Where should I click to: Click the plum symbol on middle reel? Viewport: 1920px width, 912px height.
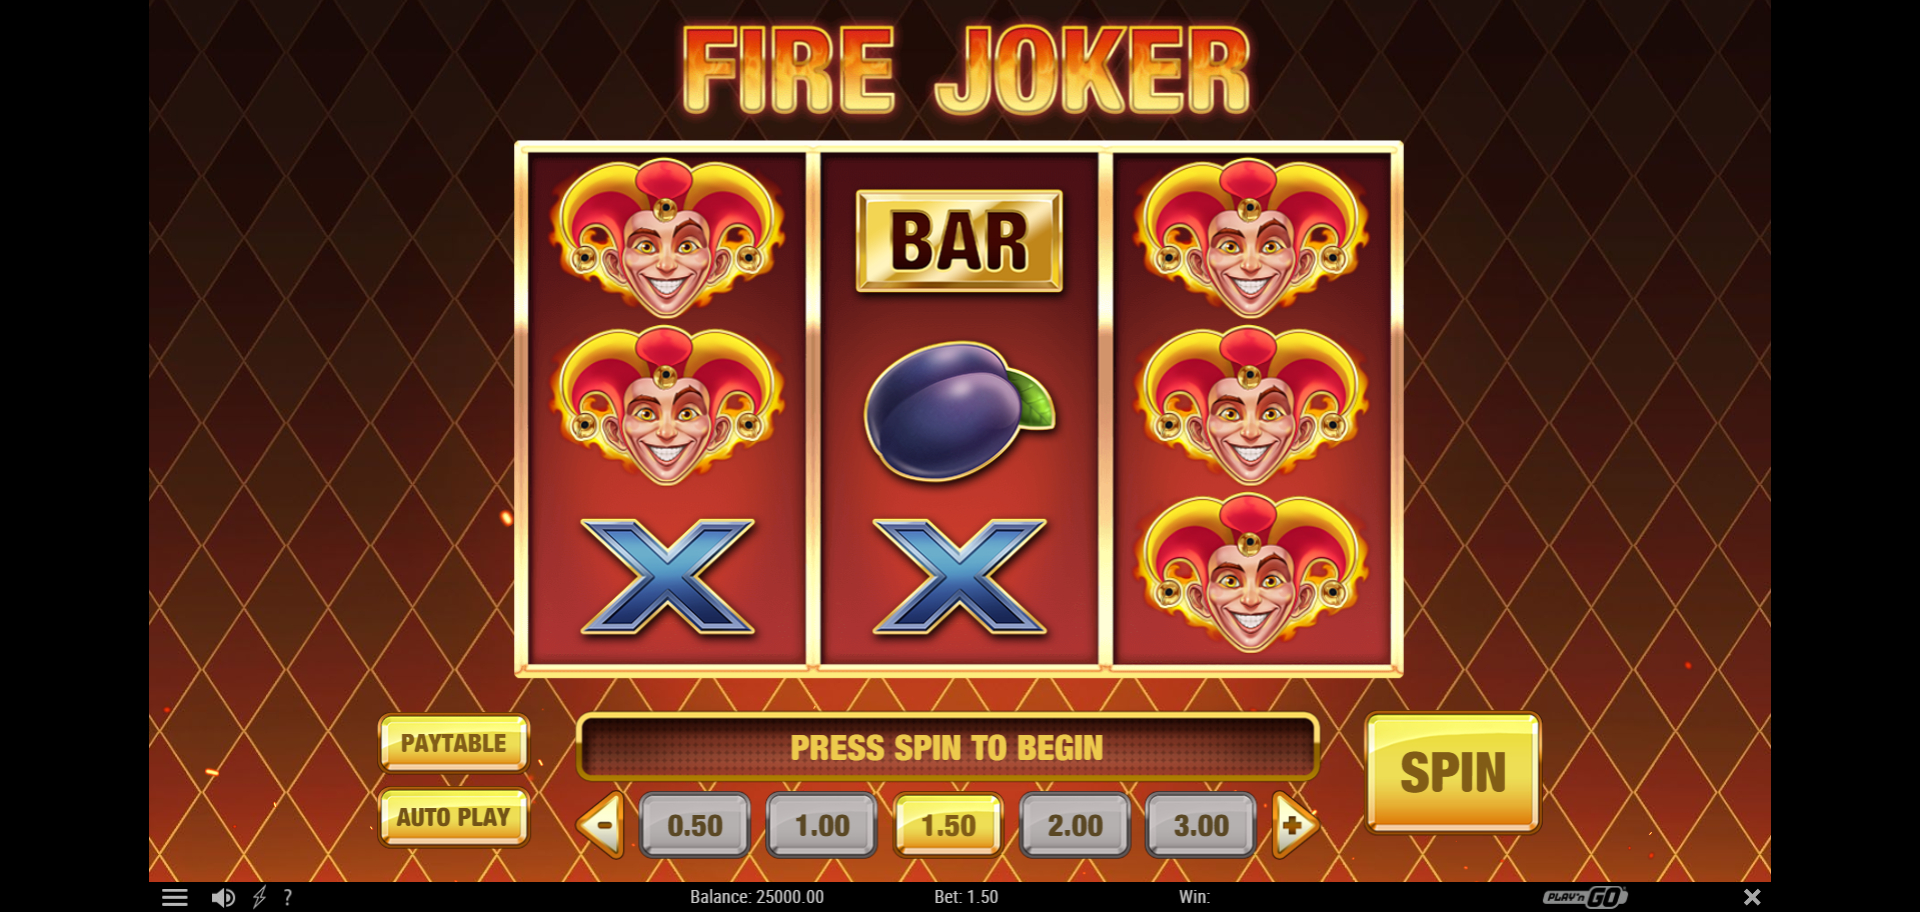pos(959,409)
